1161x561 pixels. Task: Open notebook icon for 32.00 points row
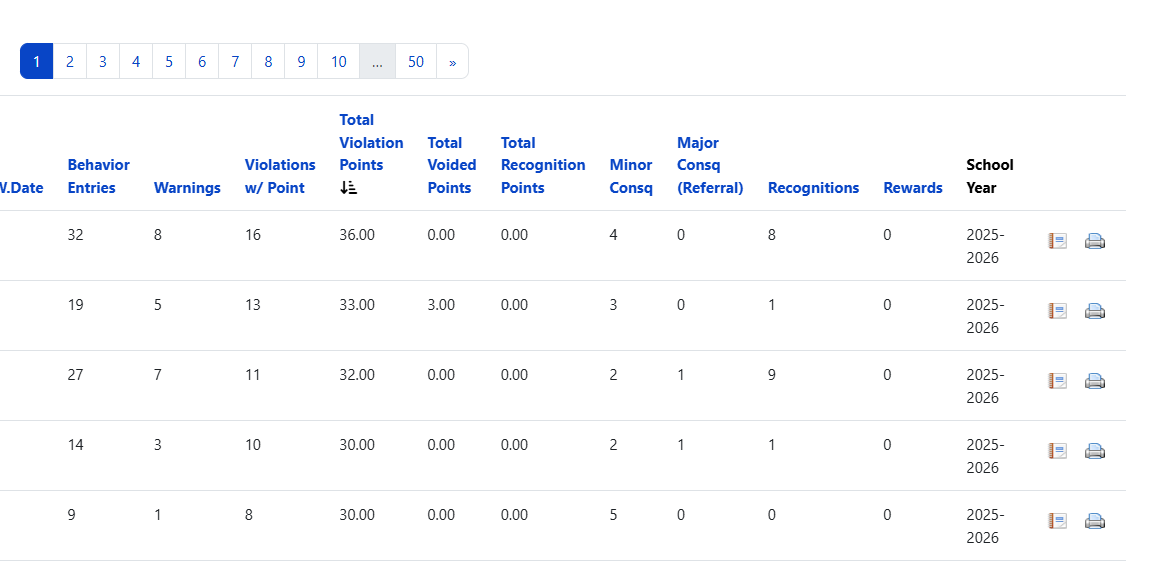click(1057, 380)
